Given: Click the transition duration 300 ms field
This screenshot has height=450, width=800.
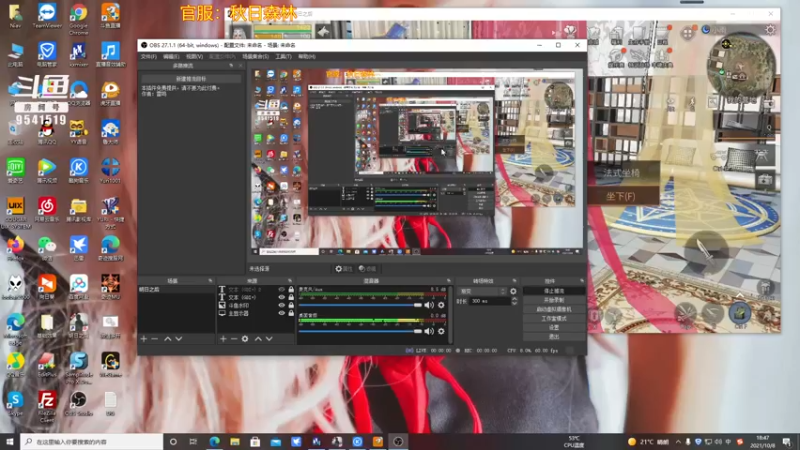Looking at the screenshot, I should click(490, 302).
